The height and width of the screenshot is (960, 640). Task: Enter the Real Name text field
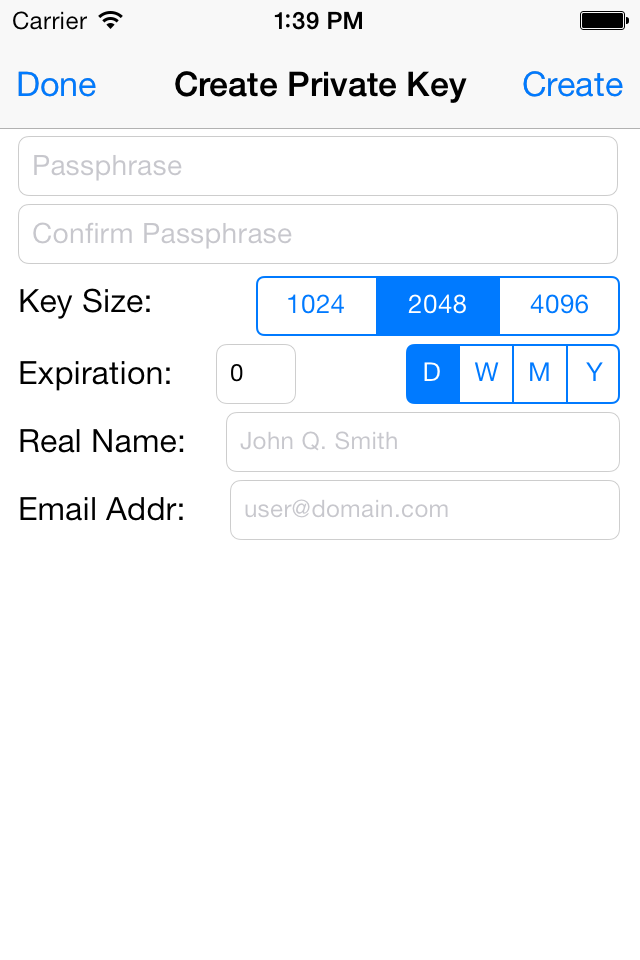pyautogui.click(x=422, y=442)
